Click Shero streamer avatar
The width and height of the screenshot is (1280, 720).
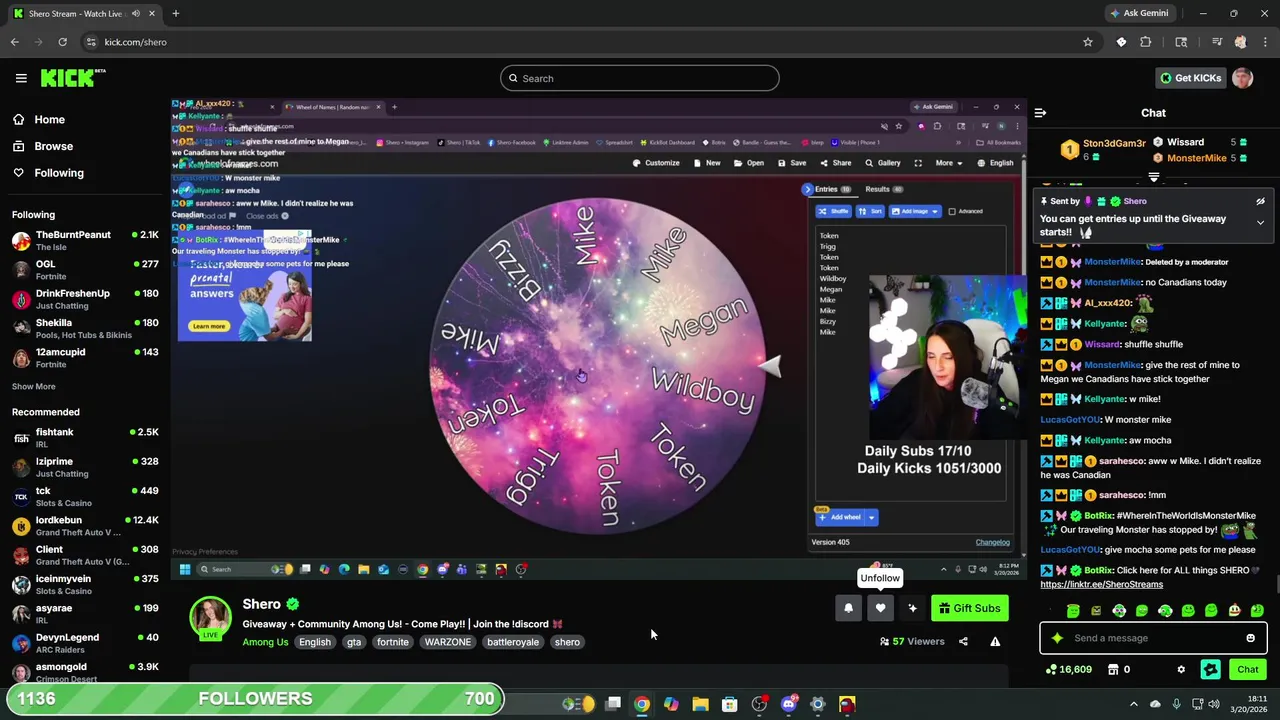211,619
